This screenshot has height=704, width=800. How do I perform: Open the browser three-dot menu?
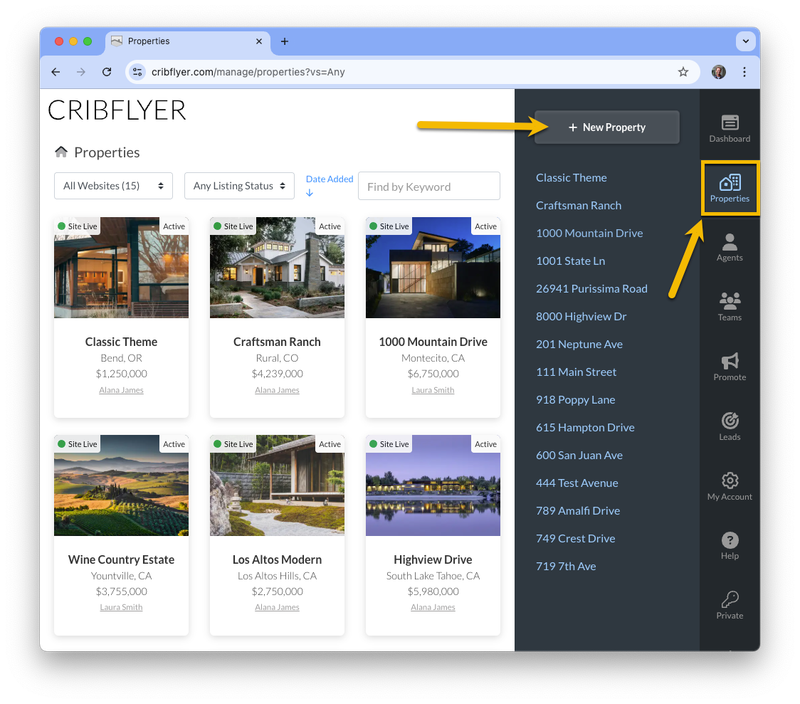pyautogui.click(x=744, y=72)
